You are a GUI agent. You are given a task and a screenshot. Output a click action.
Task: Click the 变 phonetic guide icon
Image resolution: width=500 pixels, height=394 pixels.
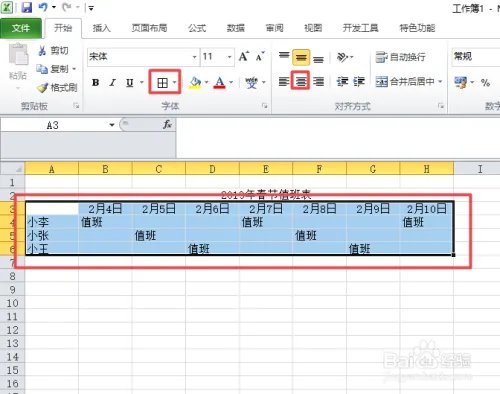coord(251,82)
